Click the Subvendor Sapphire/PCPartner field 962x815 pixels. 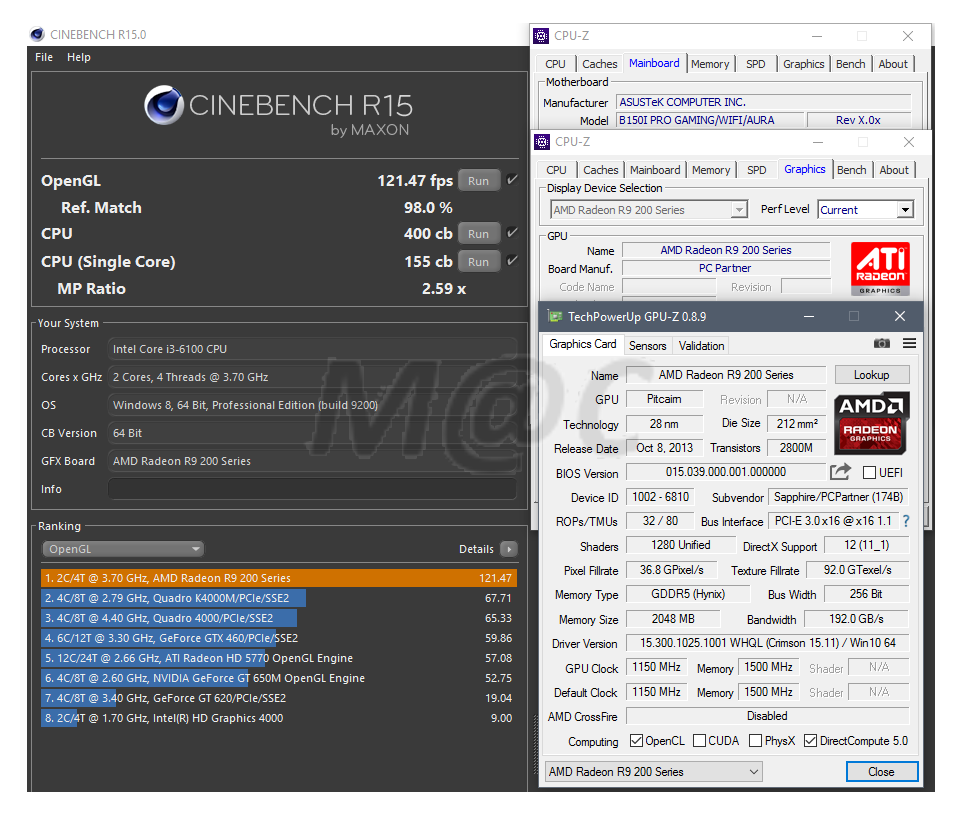click(838, 497)
